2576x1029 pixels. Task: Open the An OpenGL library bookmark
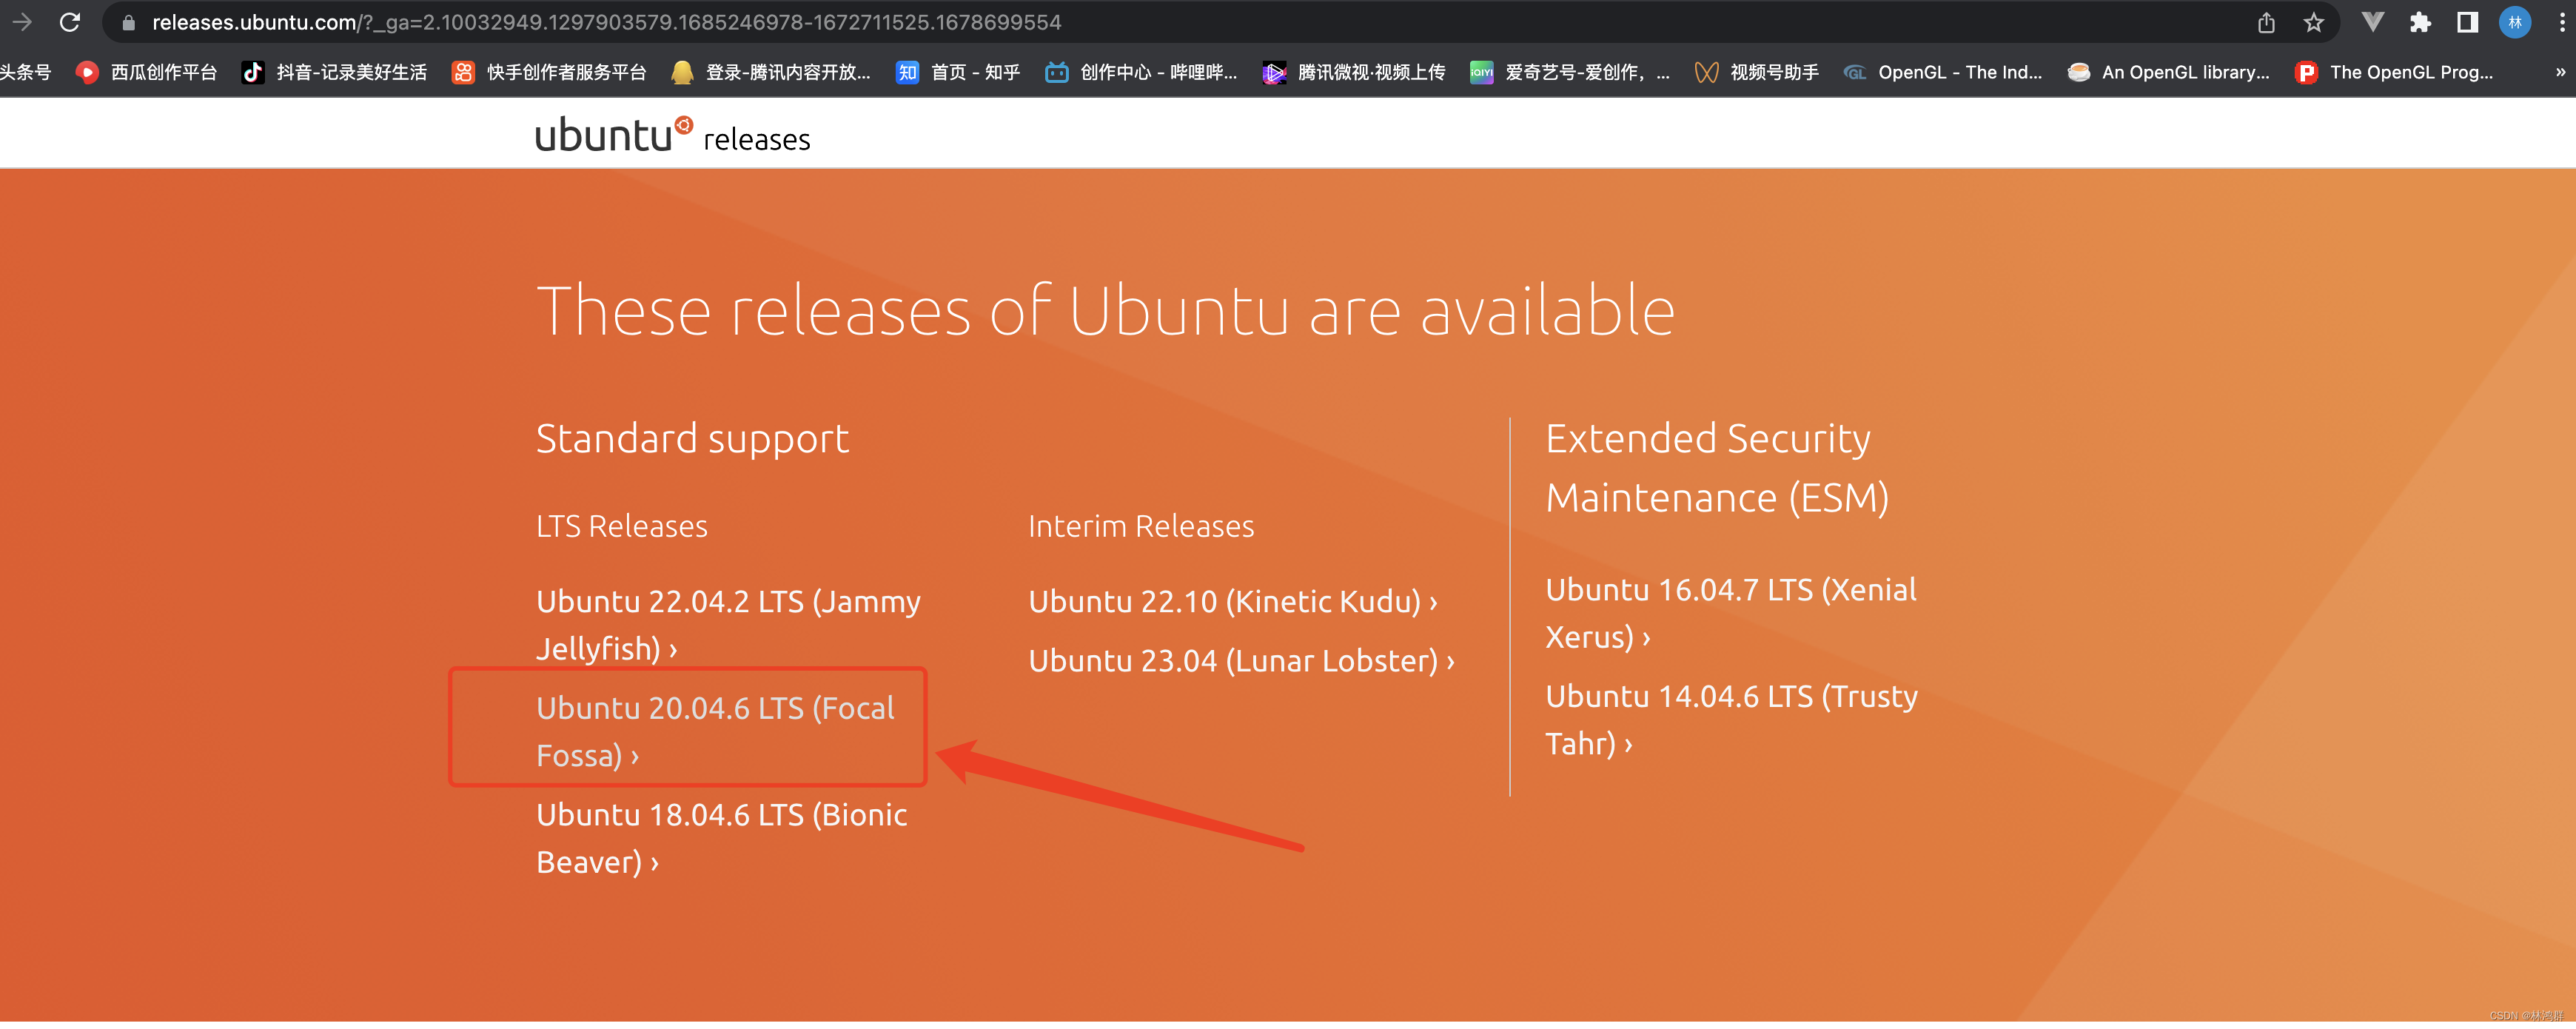tap(2168, 72)
